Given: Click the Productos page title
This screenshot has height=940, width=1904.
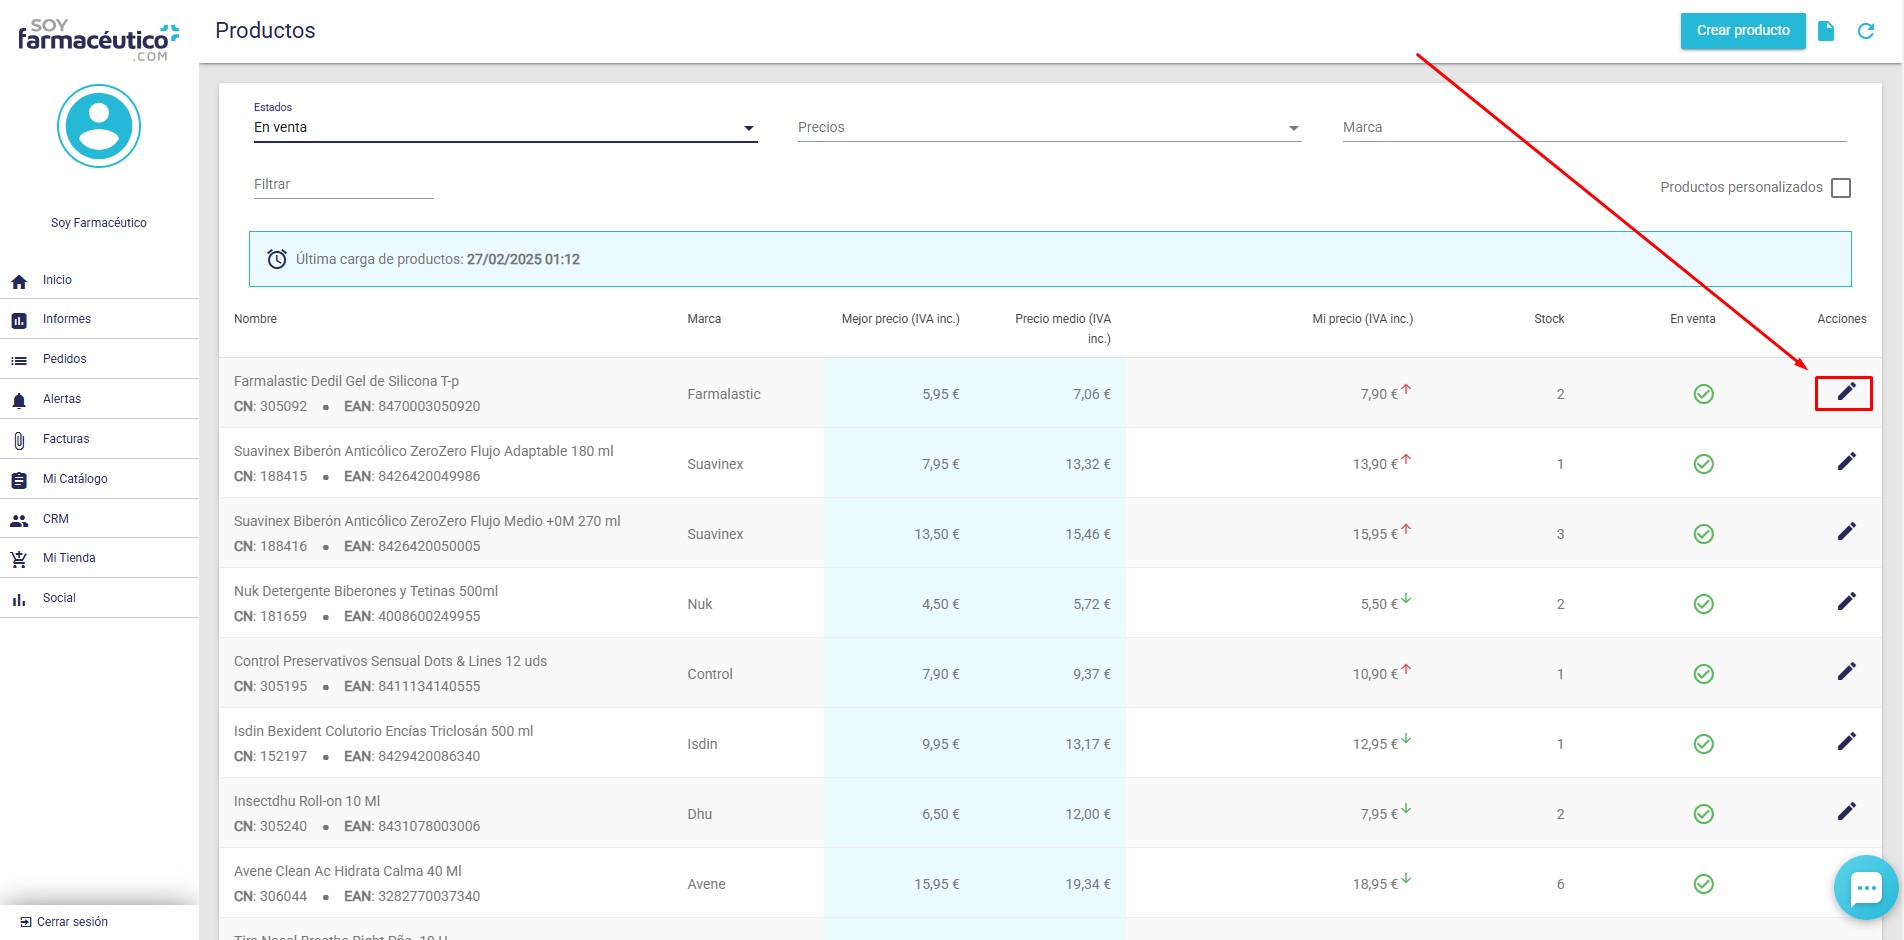Looking at the screenshot, I should pos(265,31).
